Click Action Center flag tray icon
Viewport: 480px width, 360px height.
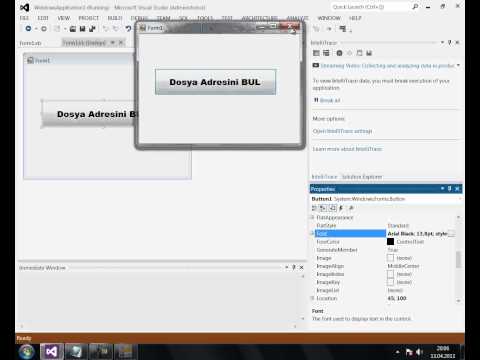pos(409,352)
